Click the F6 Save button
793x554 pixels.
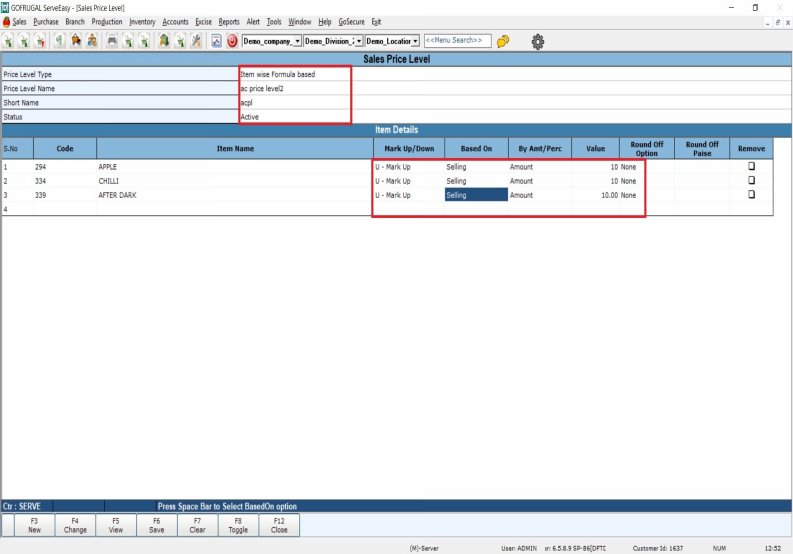[157, 525]
